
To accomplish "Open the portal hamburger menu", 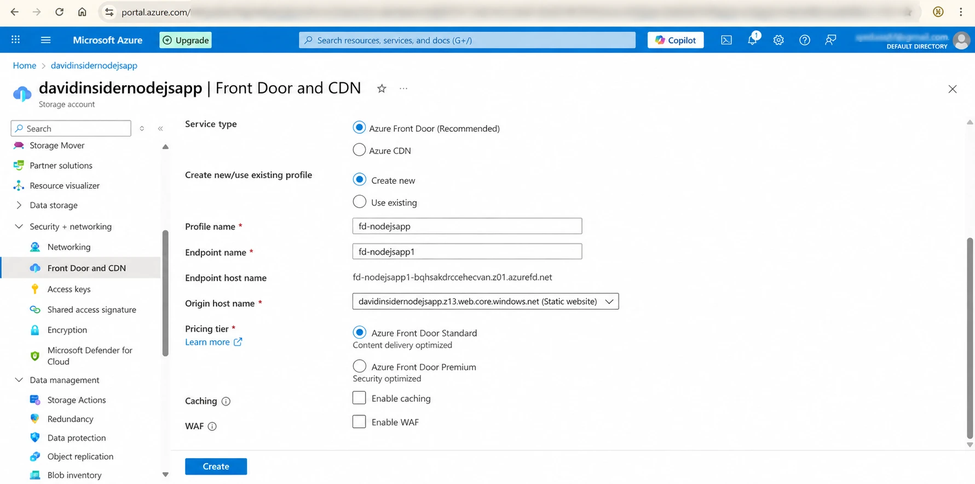I will [x=45, y=40].
